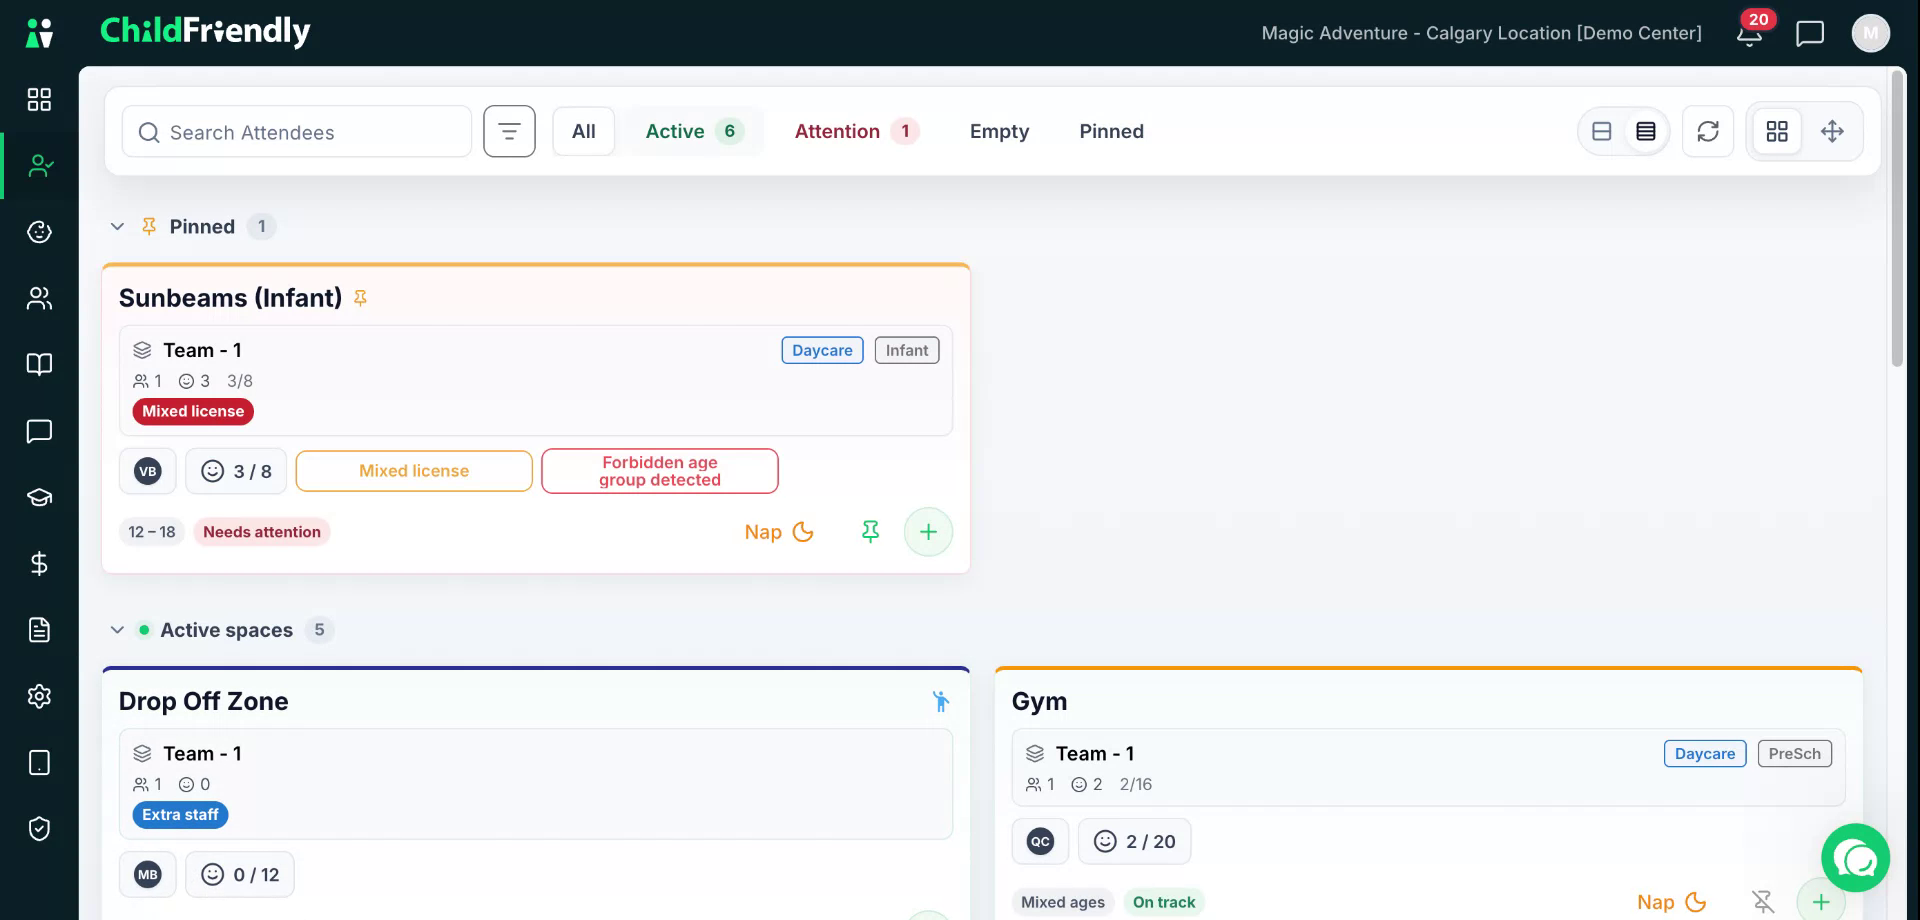The height and width of the screenshot is (920, 1920).
Task: Click the Forbidden age group detected warning
Action: point(660,471)
